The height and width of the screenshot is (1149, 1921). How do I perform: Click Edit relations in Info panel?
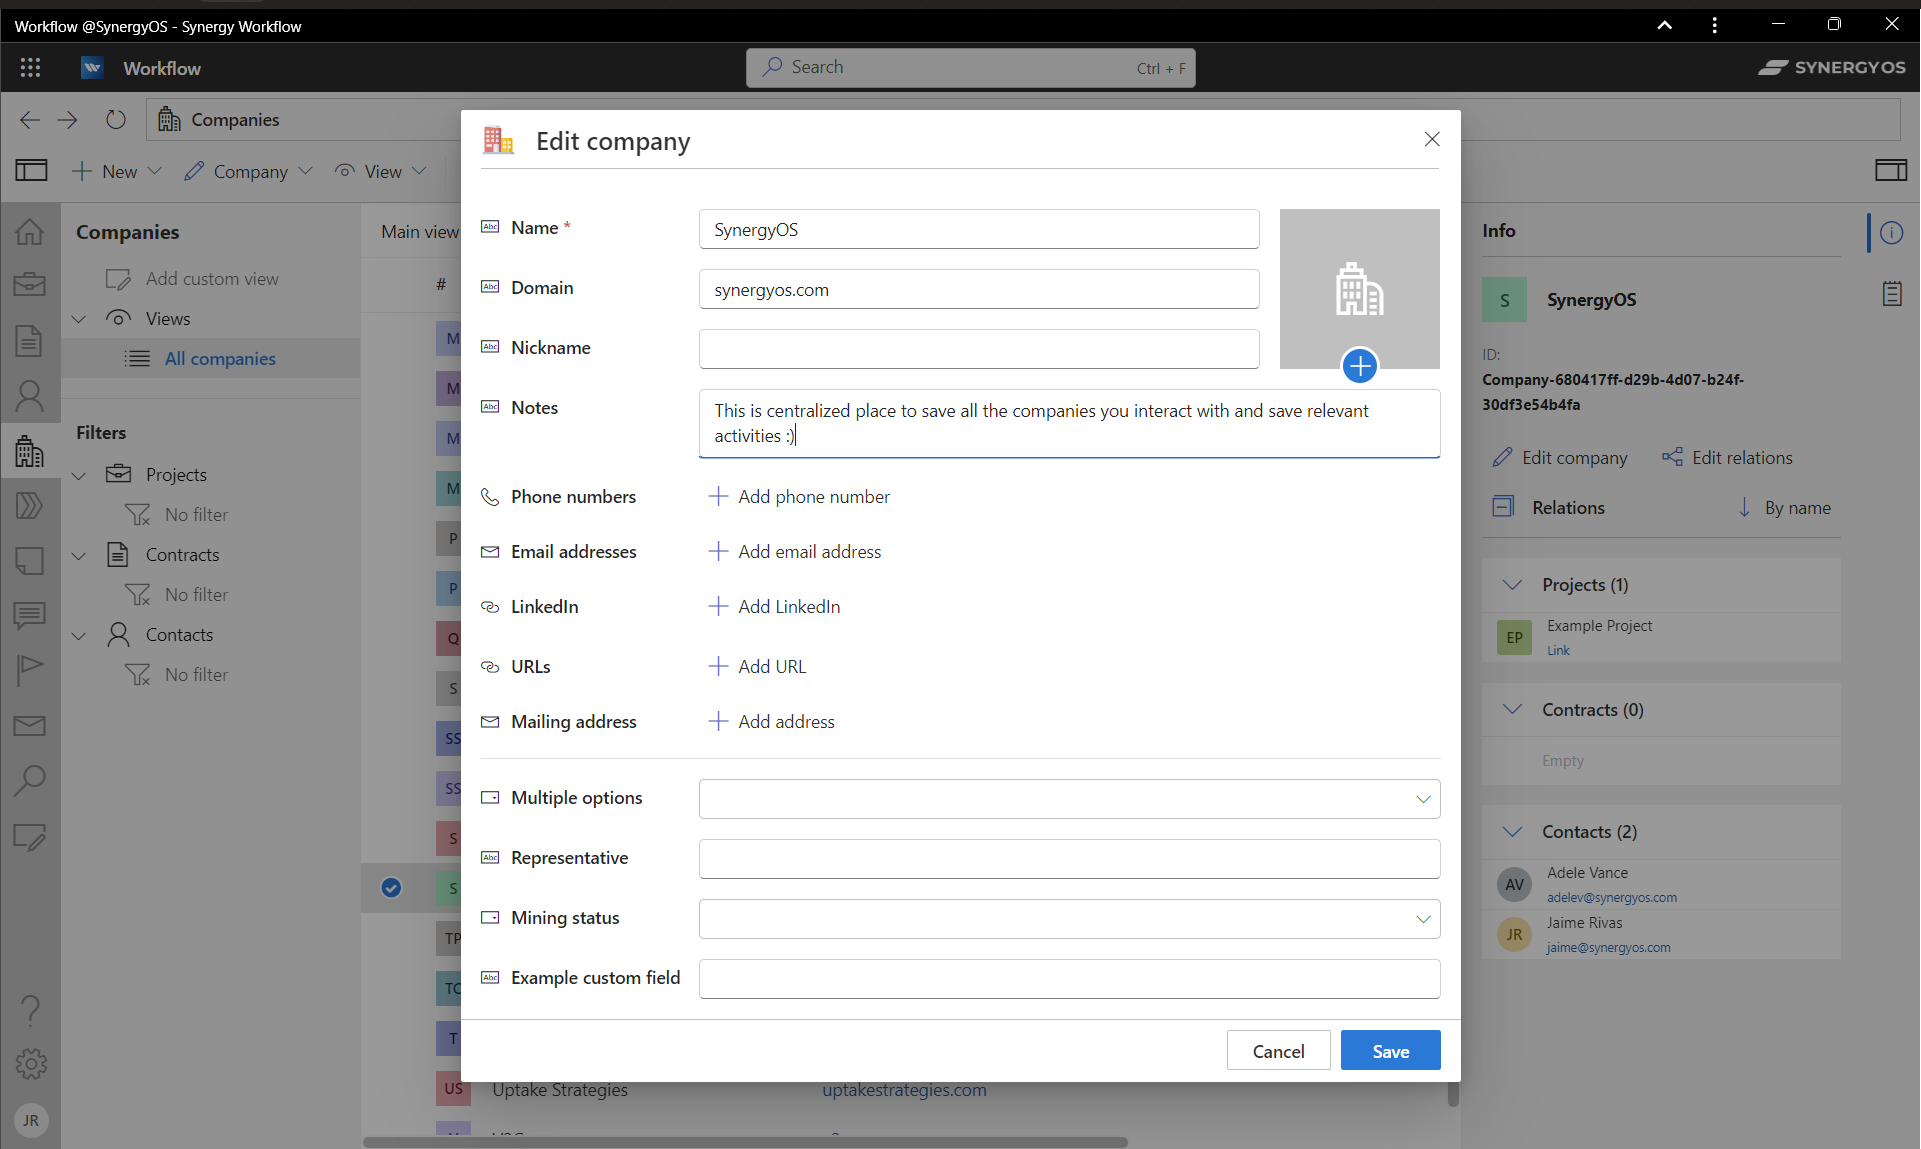pos(1728,458)
